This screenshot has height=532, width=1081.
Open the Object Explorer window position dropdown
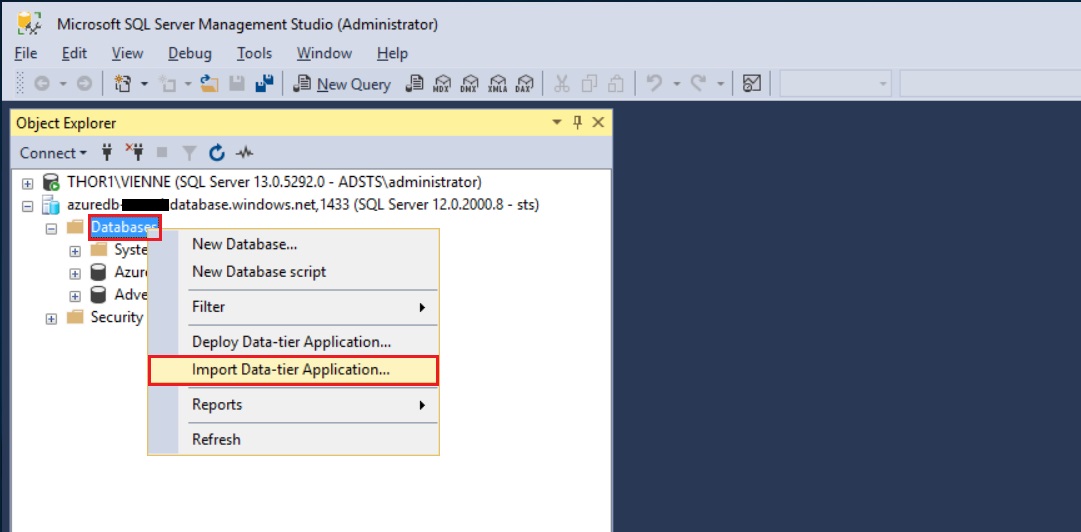[557, 123]
